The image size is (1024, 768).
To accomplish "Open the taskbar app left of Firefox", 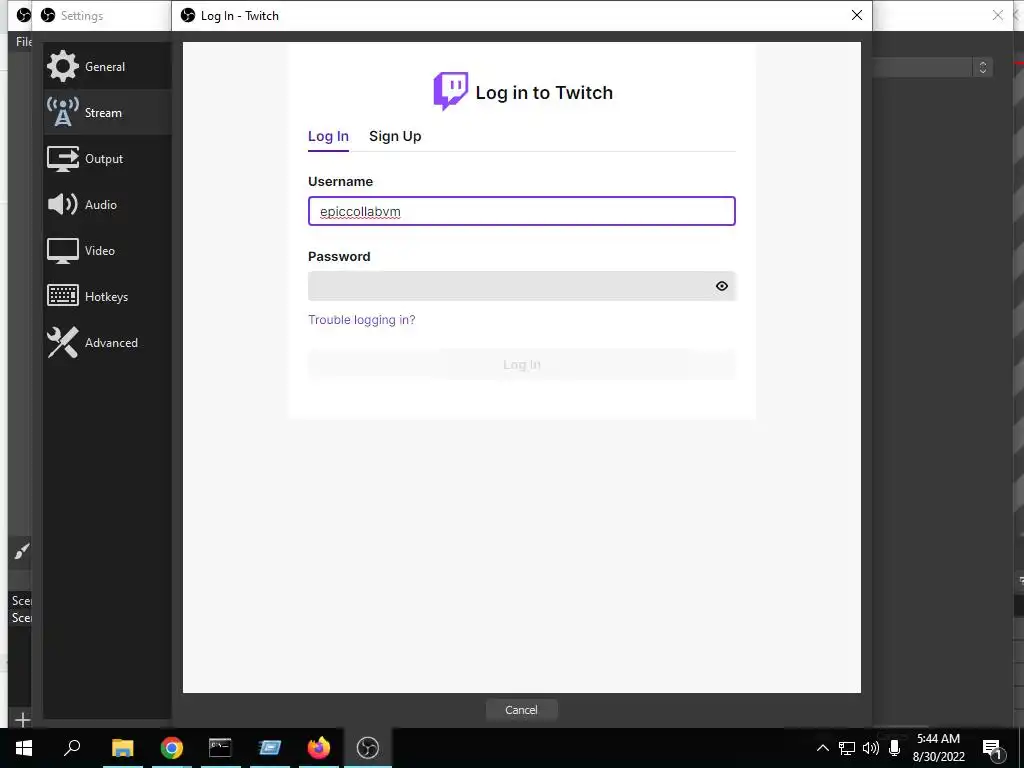I will 270,748.
